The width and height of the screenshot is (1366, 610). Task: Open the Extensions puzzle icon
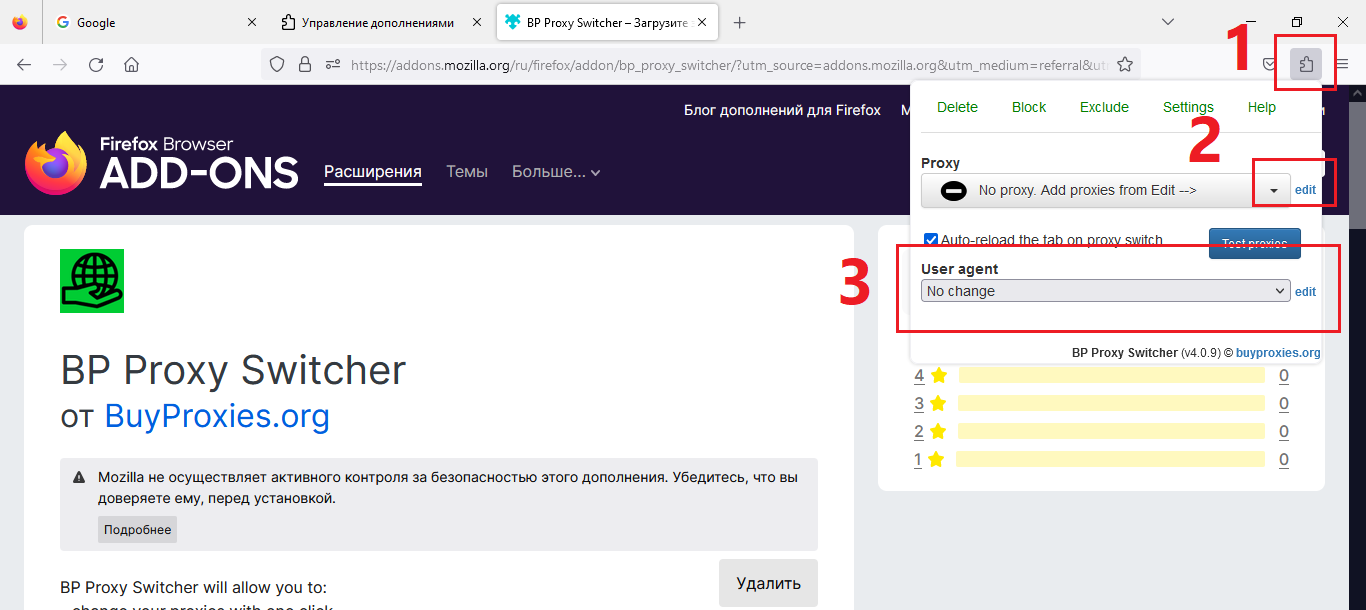pyautogui.click(x=1306, y=65)
